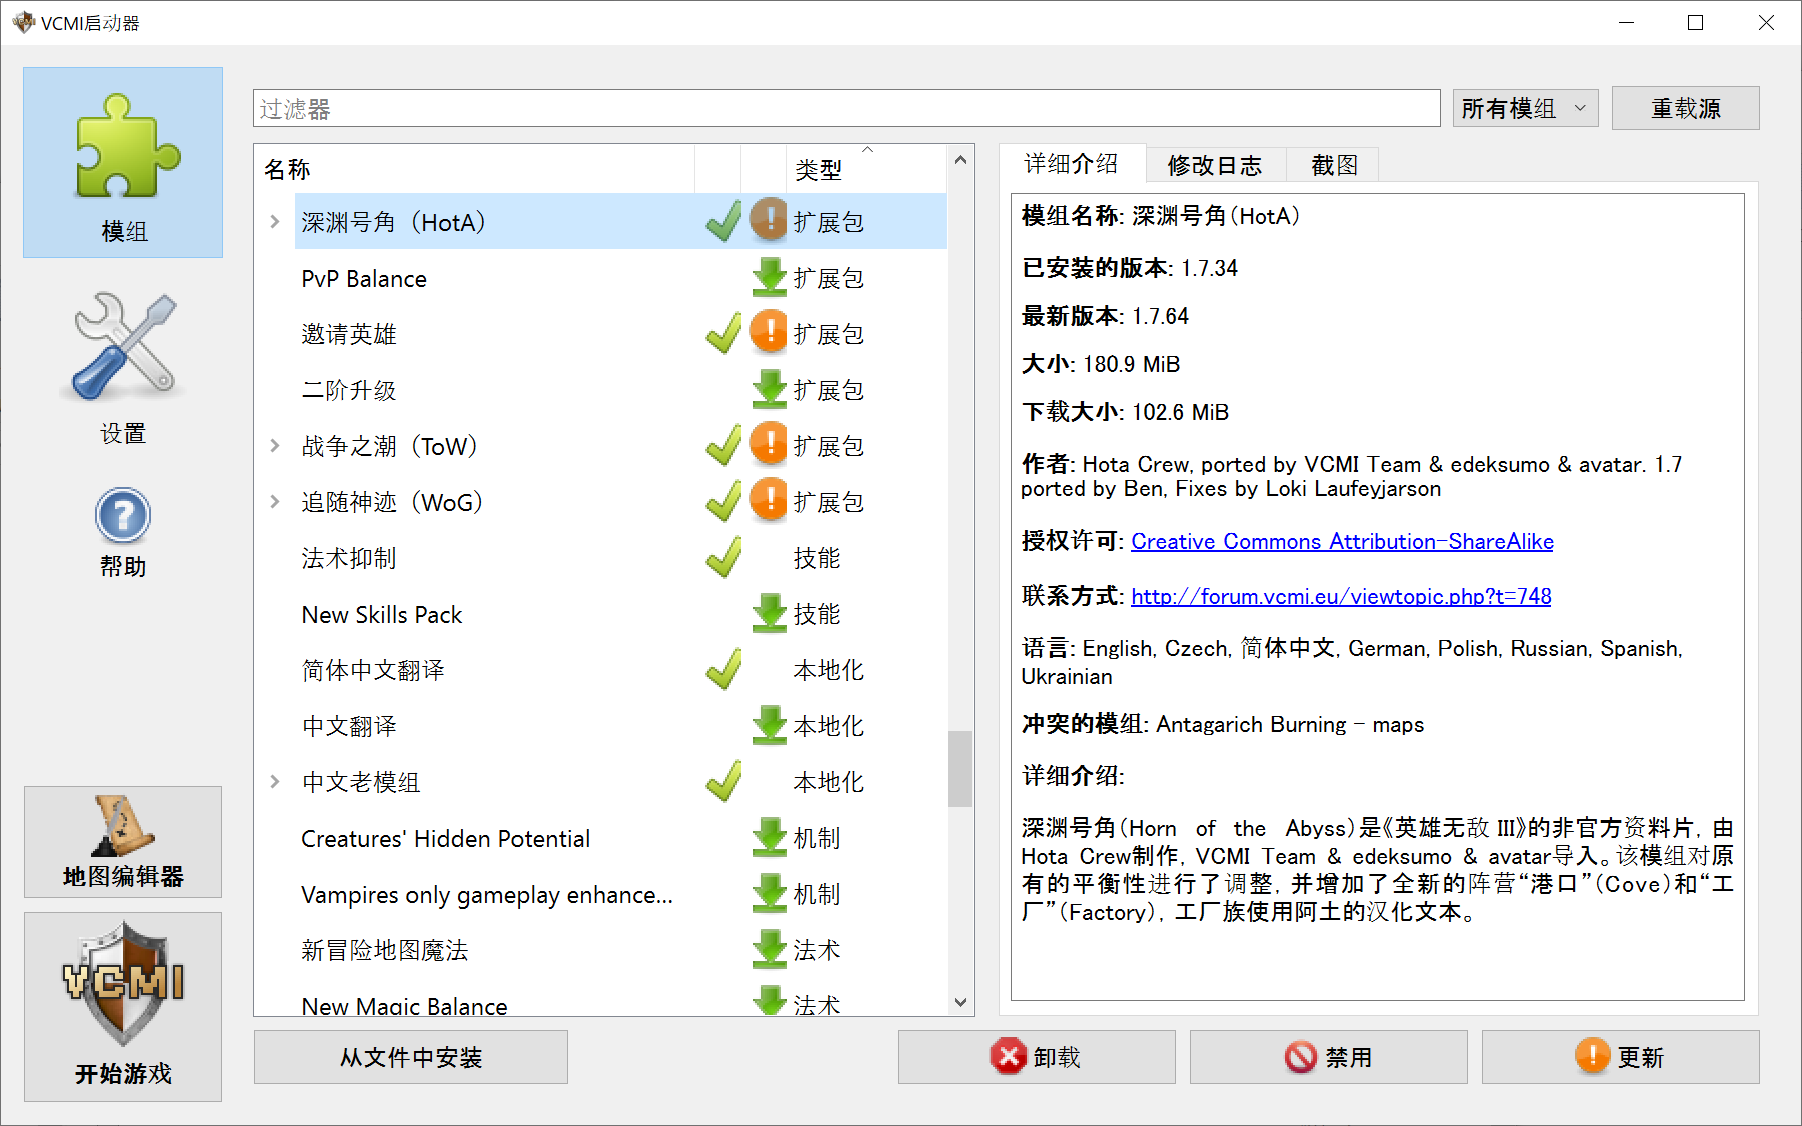Open the 所有模组 filter dropdown
The height and width of the screenshot is (1126, 1802).
pyautogui.click(x=1525, y=108)
